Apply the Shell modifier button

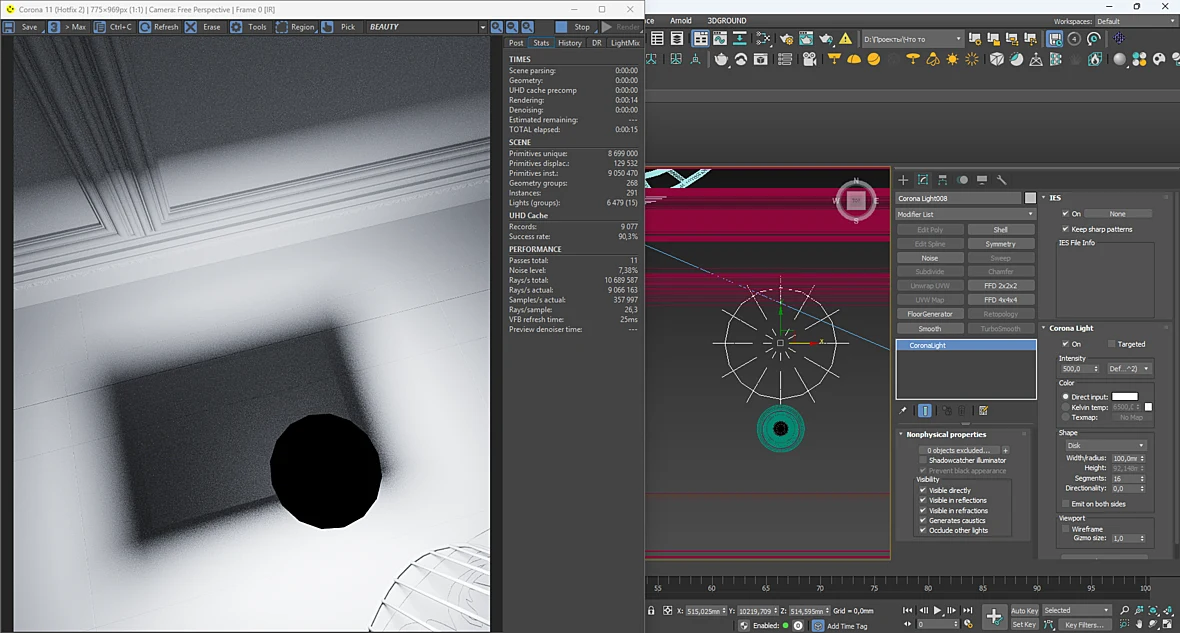coord(1000,230)
